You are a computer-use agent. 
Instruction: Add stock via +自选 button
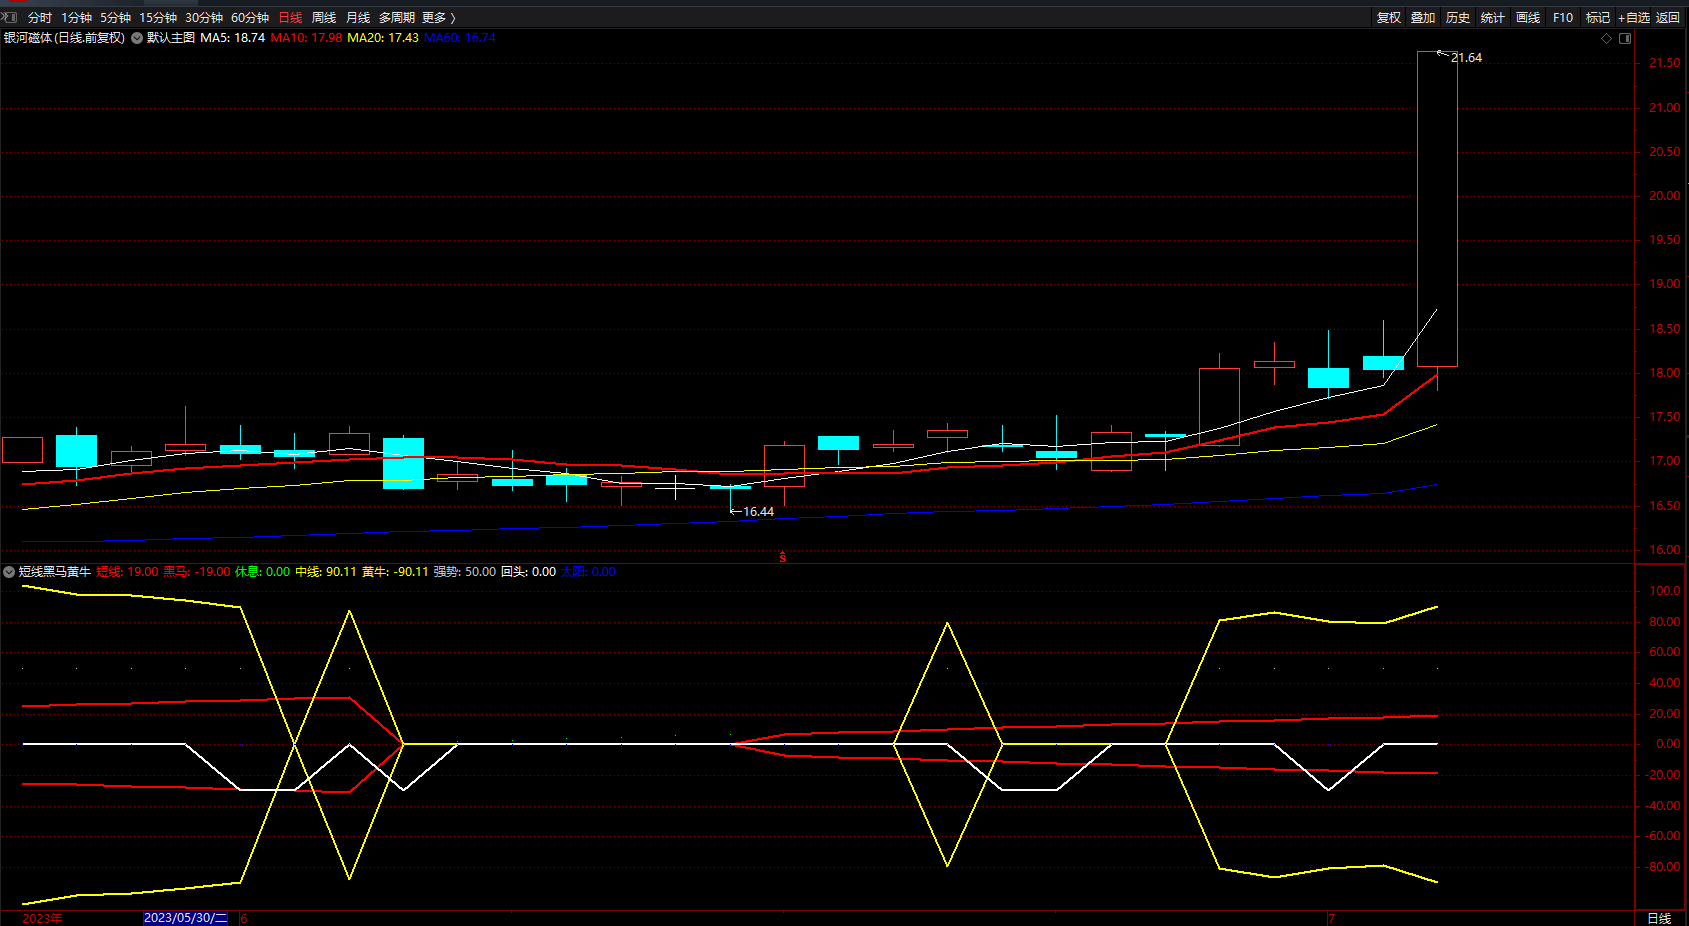[1634, 18]
